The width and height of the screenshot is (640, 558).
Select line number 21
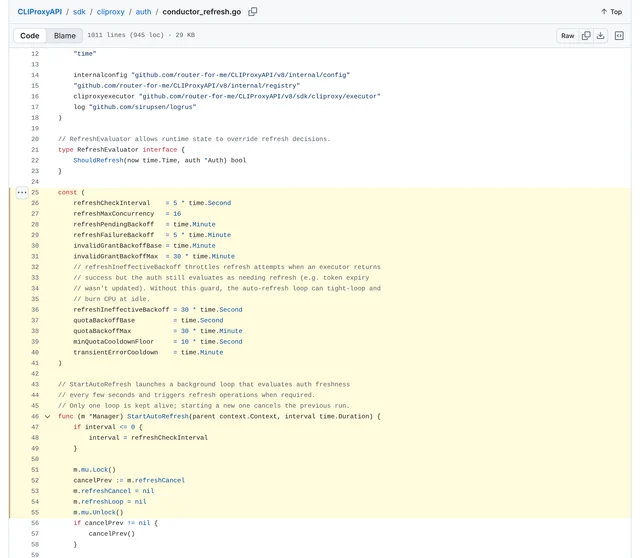click(x=35, y=149)
